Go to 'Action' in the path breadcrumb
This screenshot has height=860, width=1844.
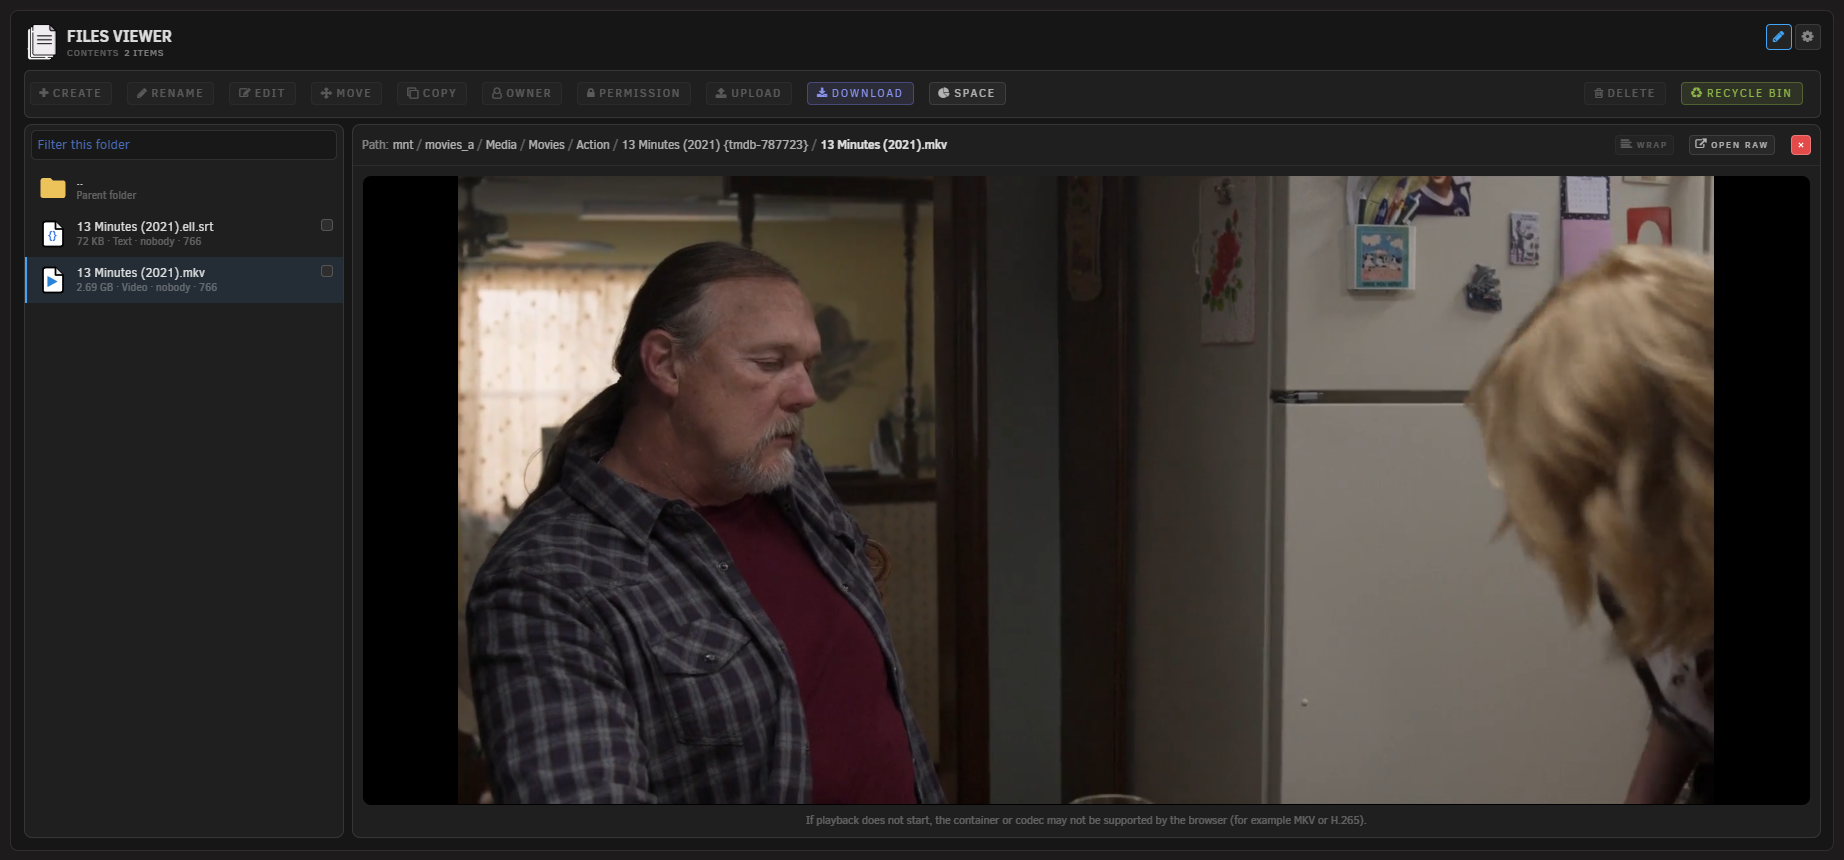[593, 145]
